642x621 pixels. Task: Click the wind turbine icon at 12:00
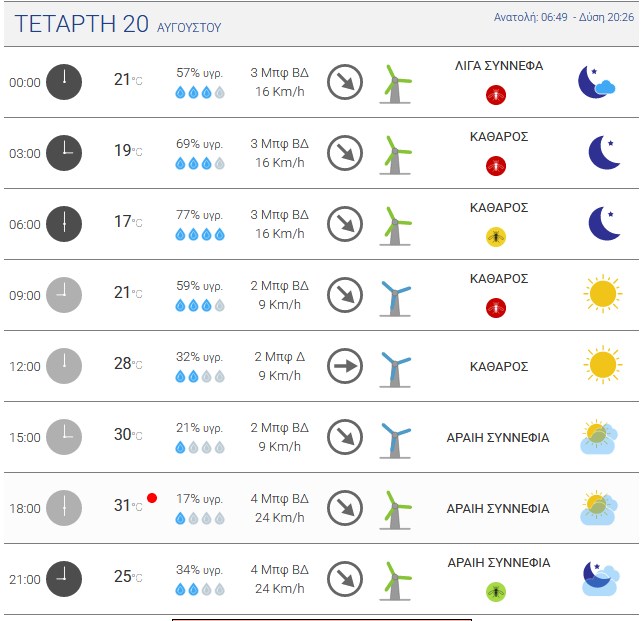395,369
